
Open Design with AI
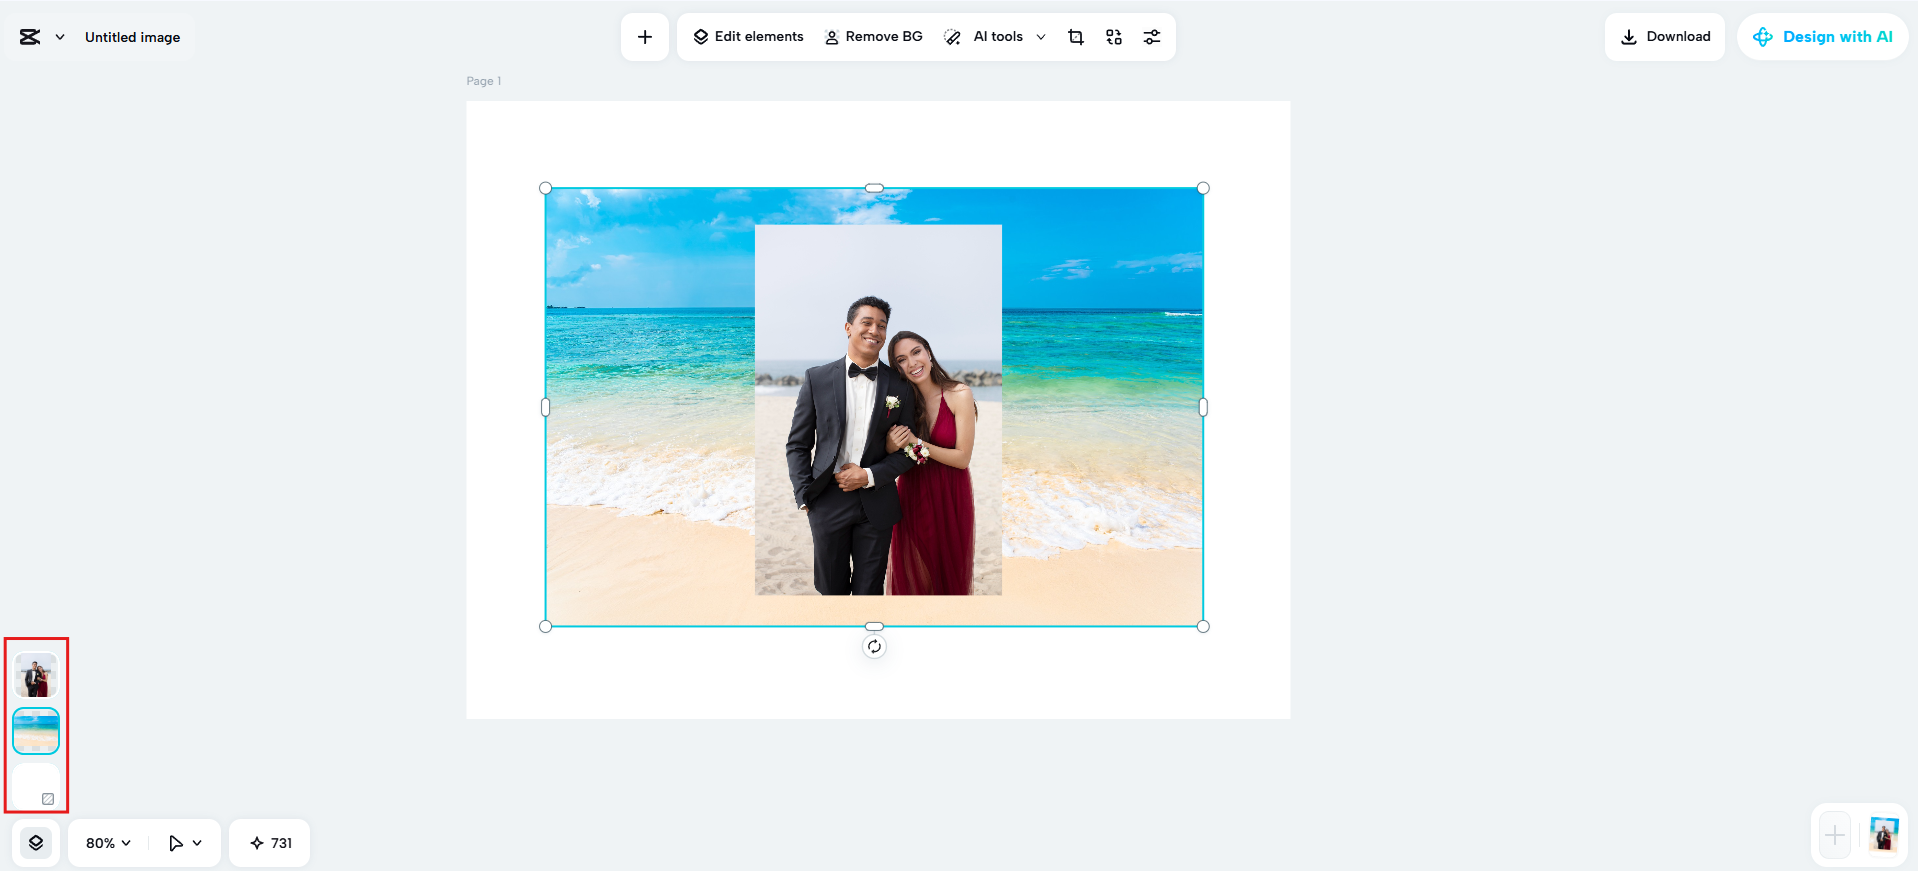[1822, 37]
